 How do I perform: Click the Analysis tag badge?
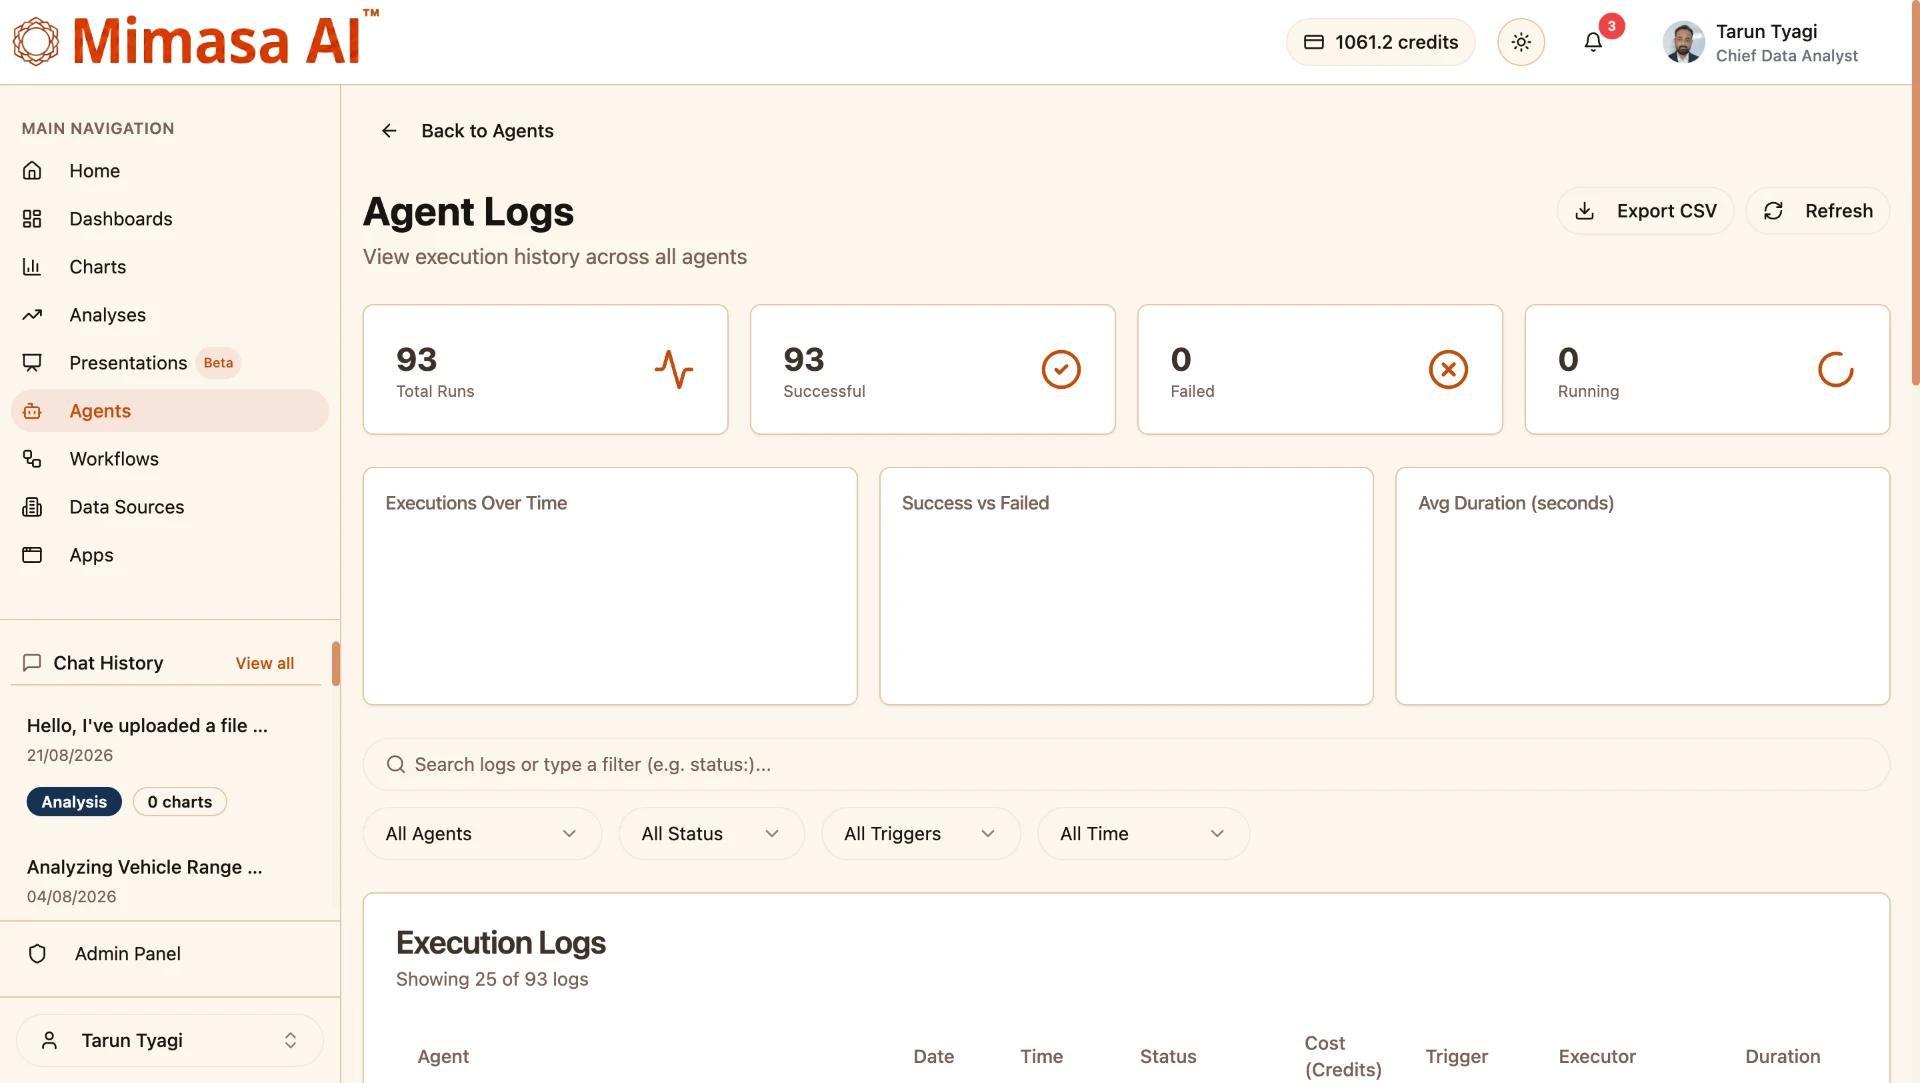[x=74, y=802]
